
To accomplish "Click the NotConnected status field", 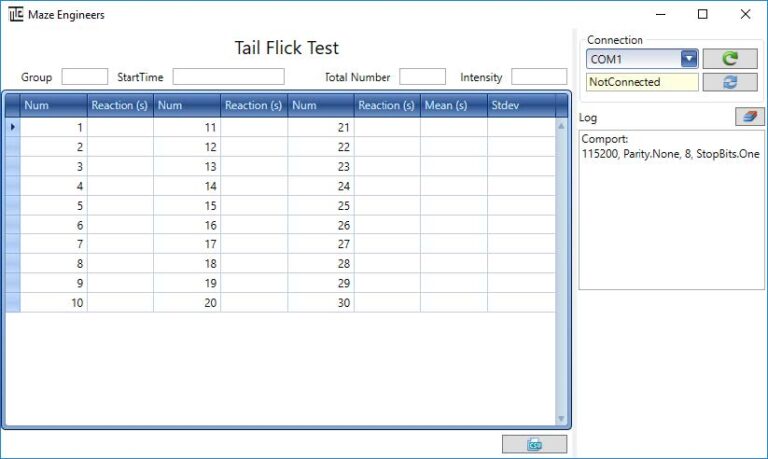I will click(642, 82).
